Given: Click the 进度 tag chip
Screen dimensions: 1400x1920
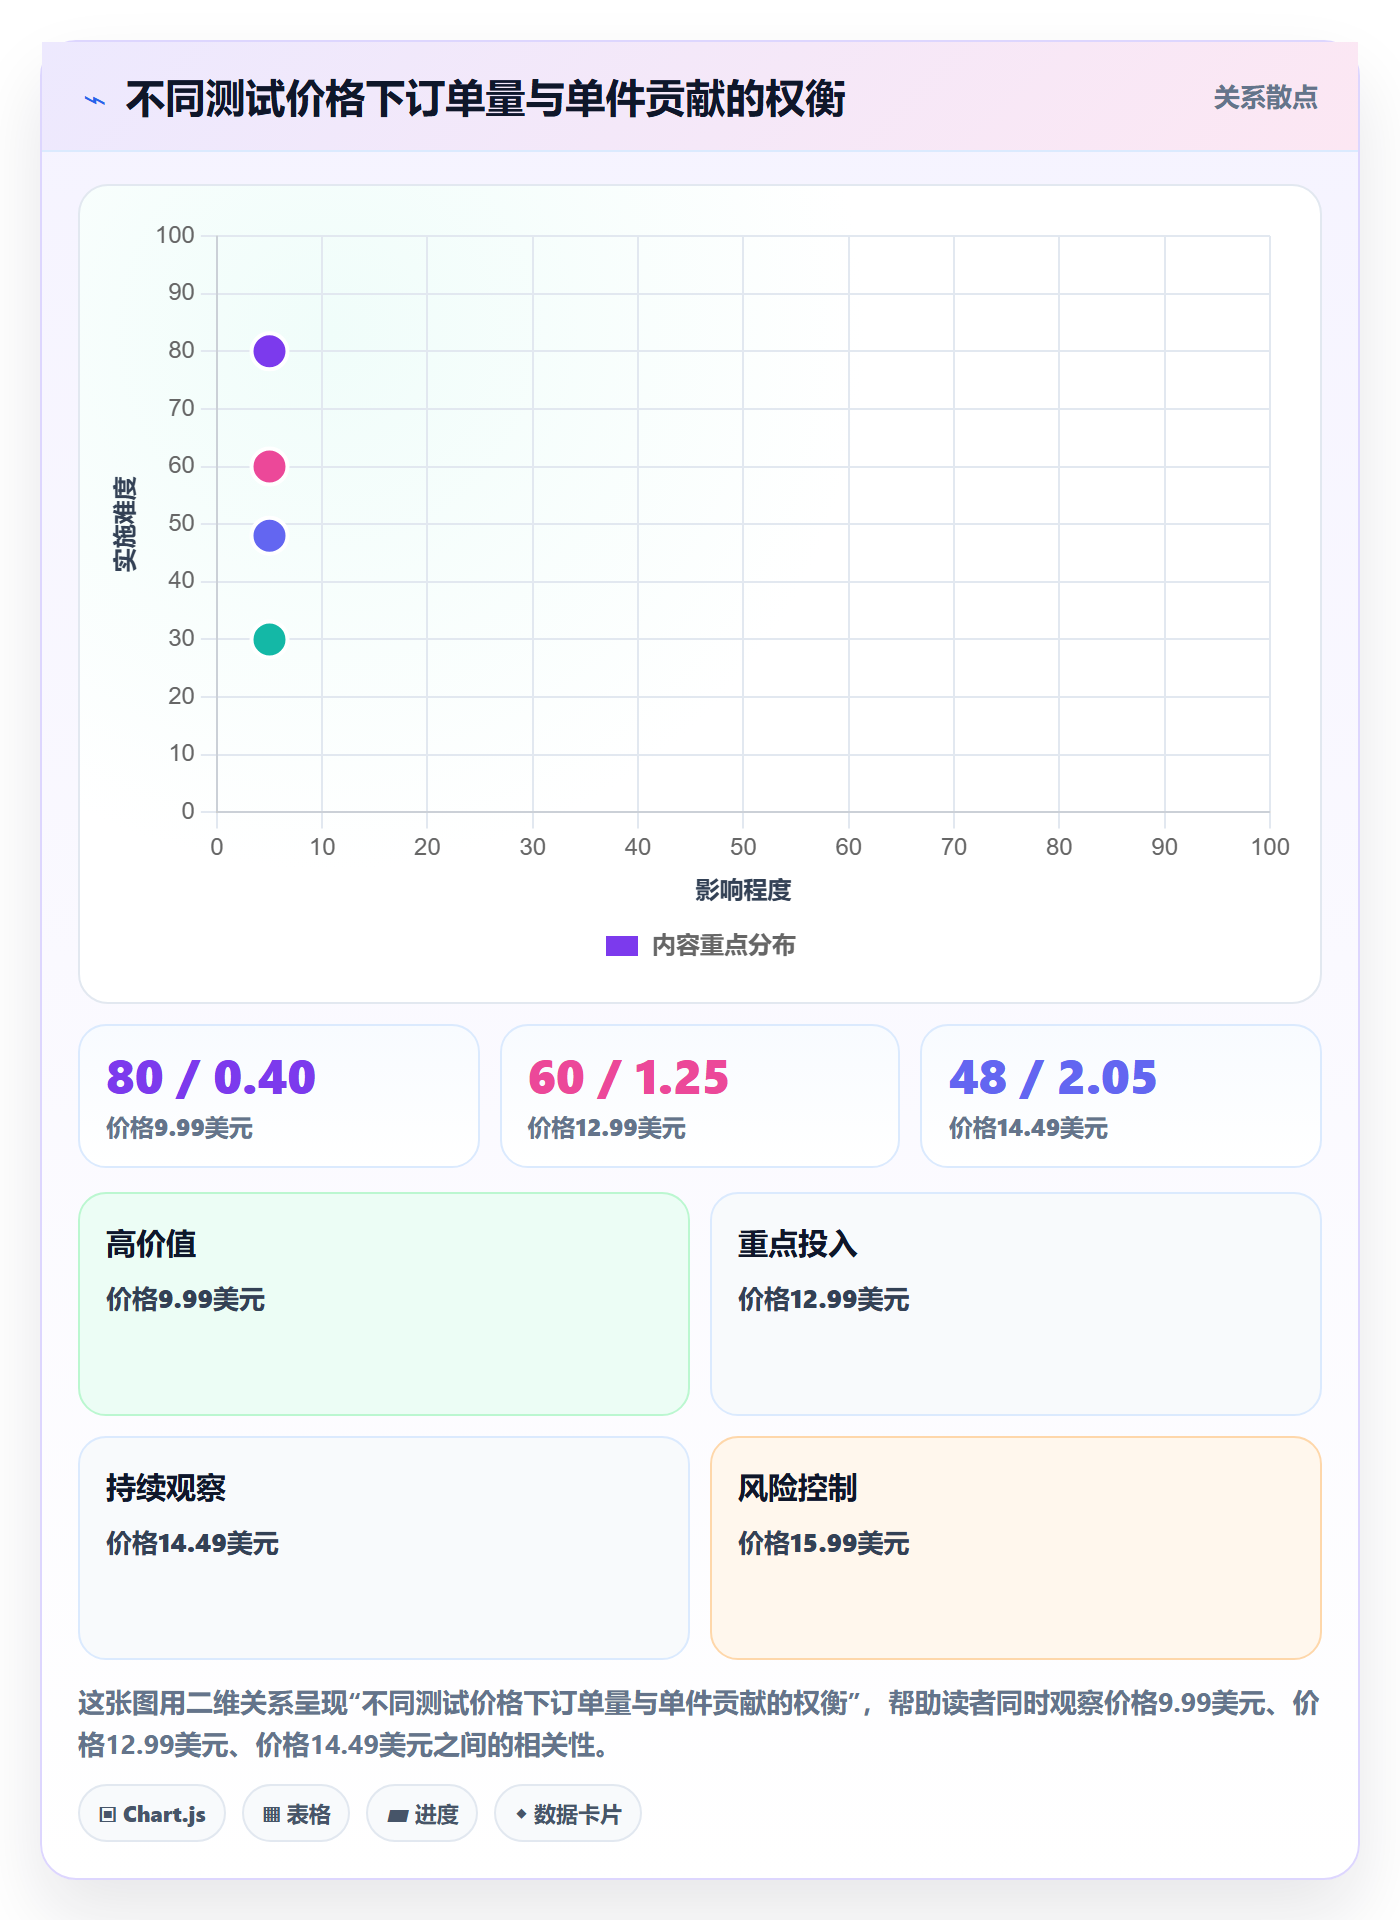Looking at the screenshot, I should (x=422, y=1814).
